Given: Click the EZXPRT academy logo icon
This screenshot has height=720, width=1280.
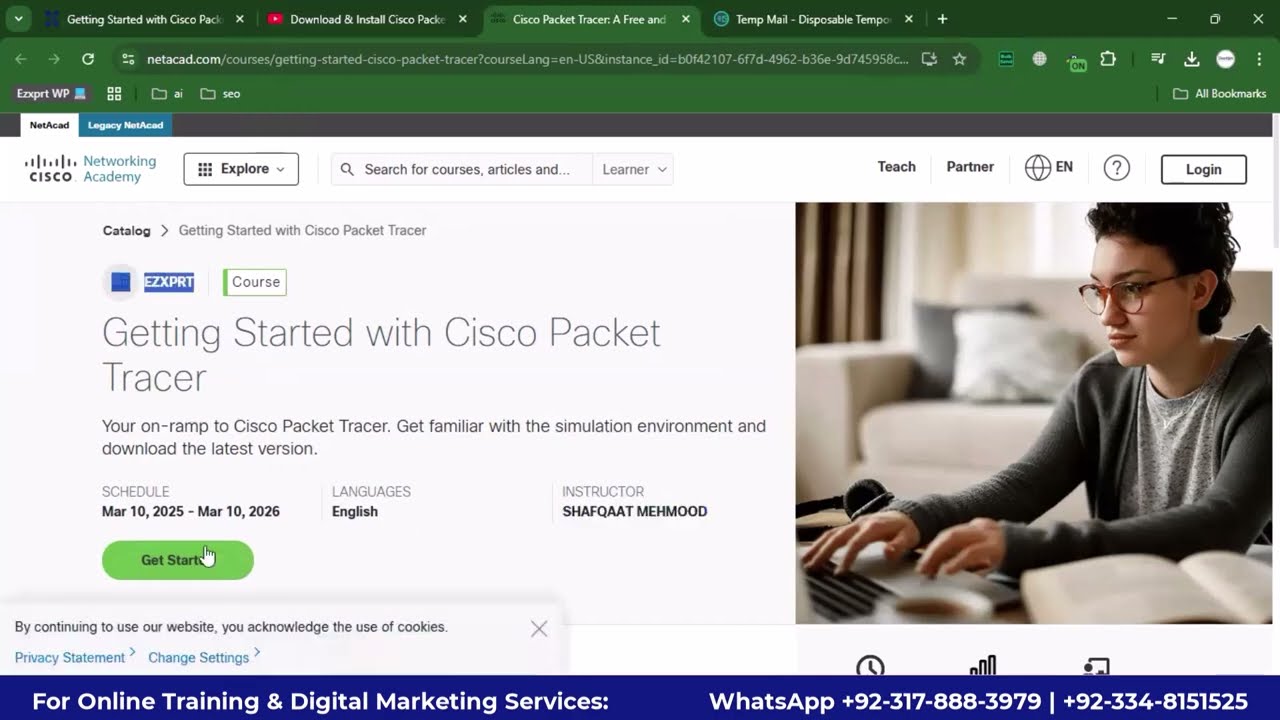Looking at the screenshot, I should (121, 282).
